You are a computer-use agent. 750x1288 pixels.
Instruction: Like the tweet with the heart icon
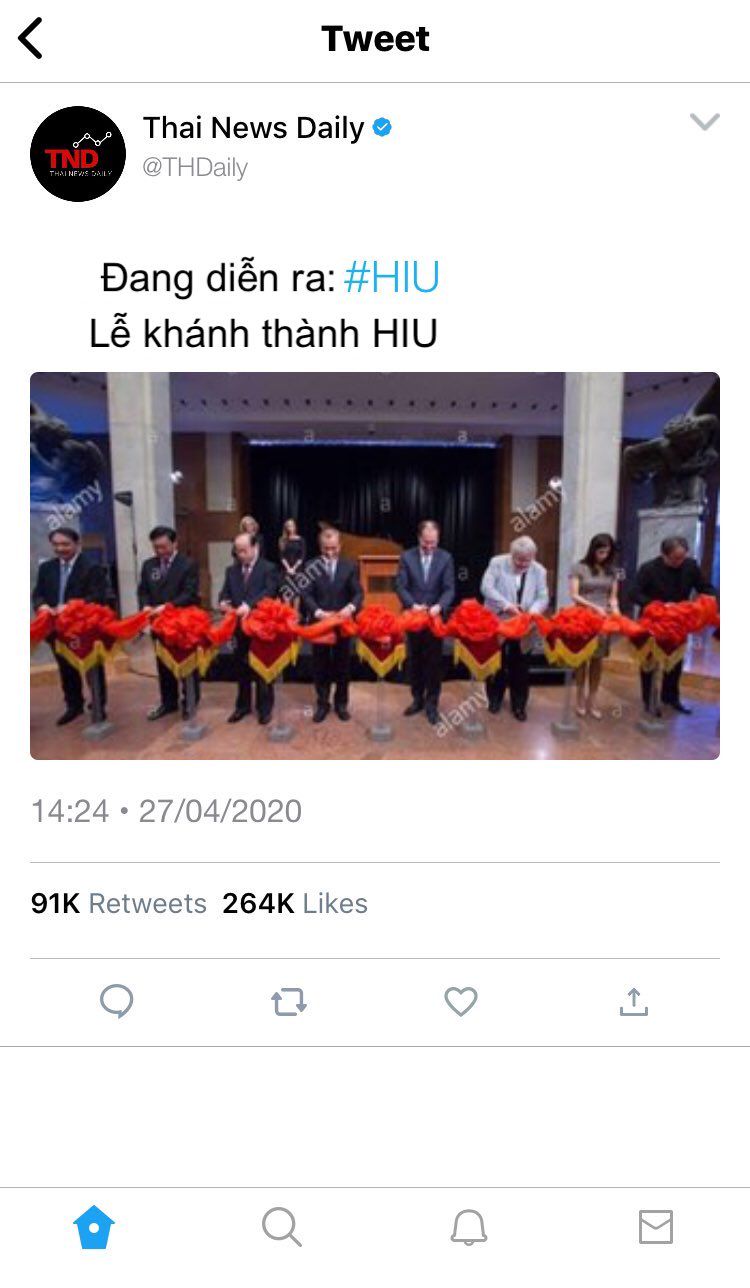tap(461, 1002)
